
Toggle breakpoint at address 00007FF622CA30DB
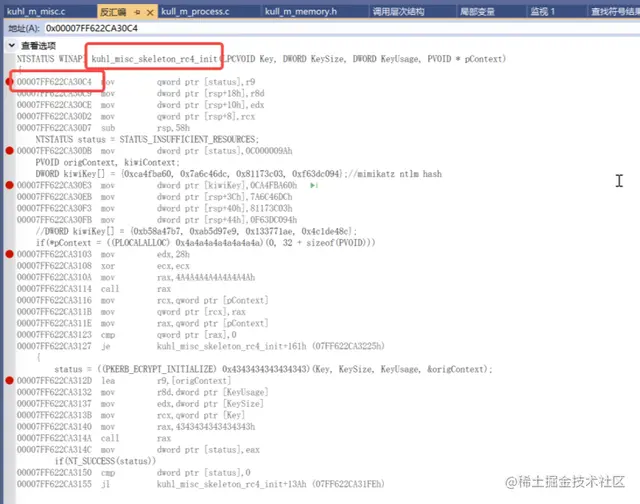click(x=10, y=151)
